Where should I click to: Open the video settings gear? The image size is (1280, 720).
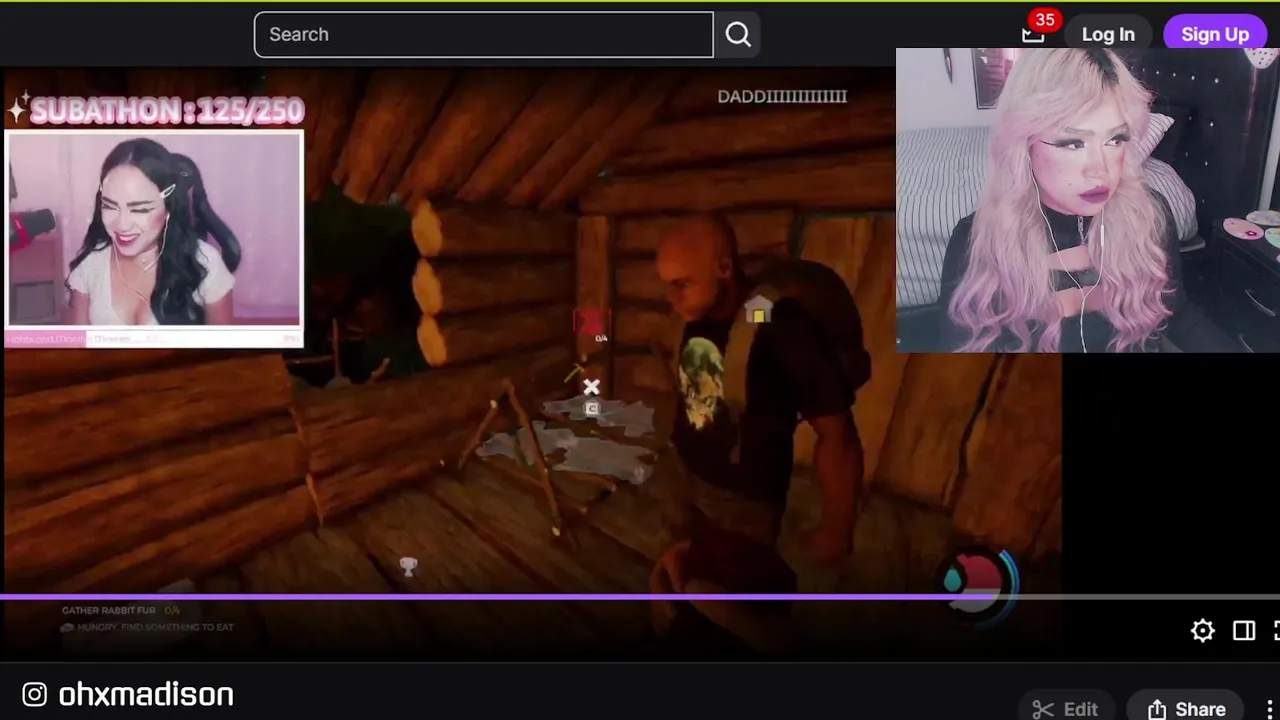[x=1202, y=630]
